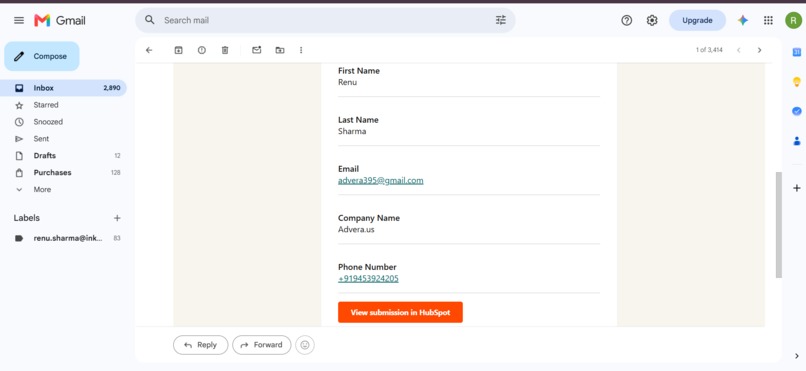Create new label plus icon
The width and height of the screenshot is (806, 371).
click(x=117, y=218)
